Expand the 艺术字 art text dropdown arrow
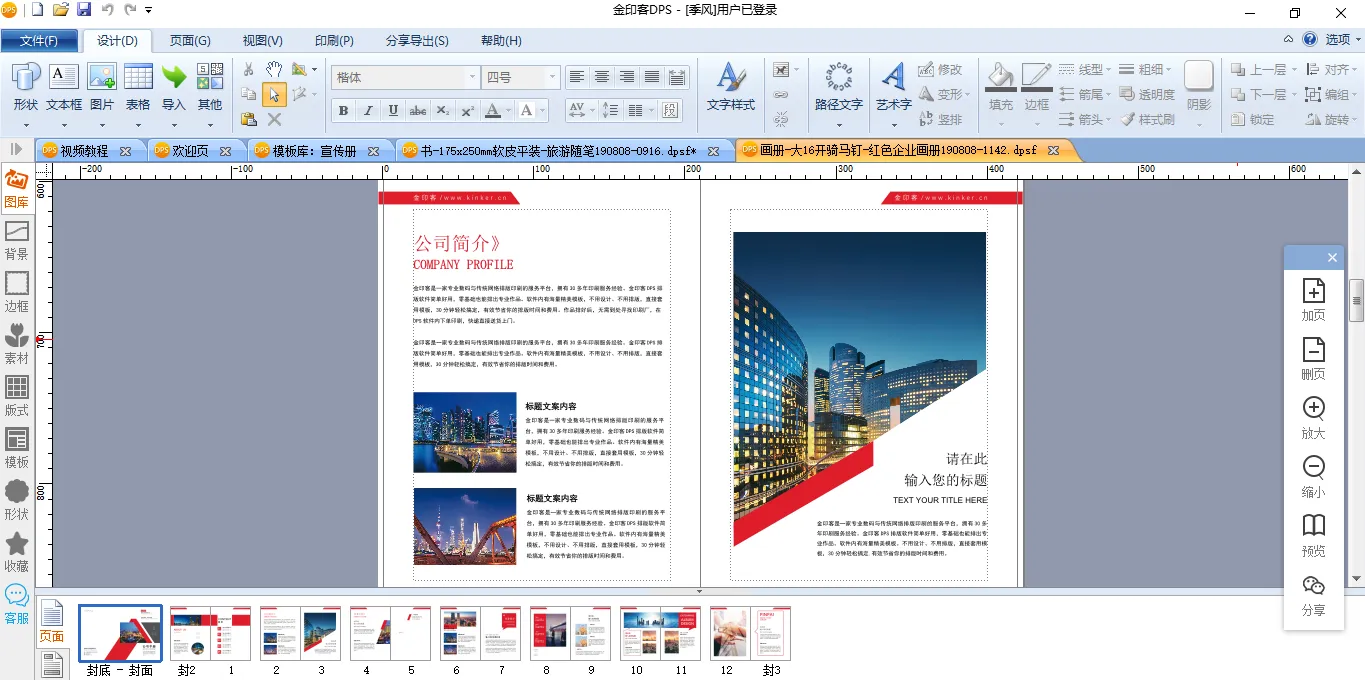This screenshot has height=680, width=1365. [x=894, y=125]
